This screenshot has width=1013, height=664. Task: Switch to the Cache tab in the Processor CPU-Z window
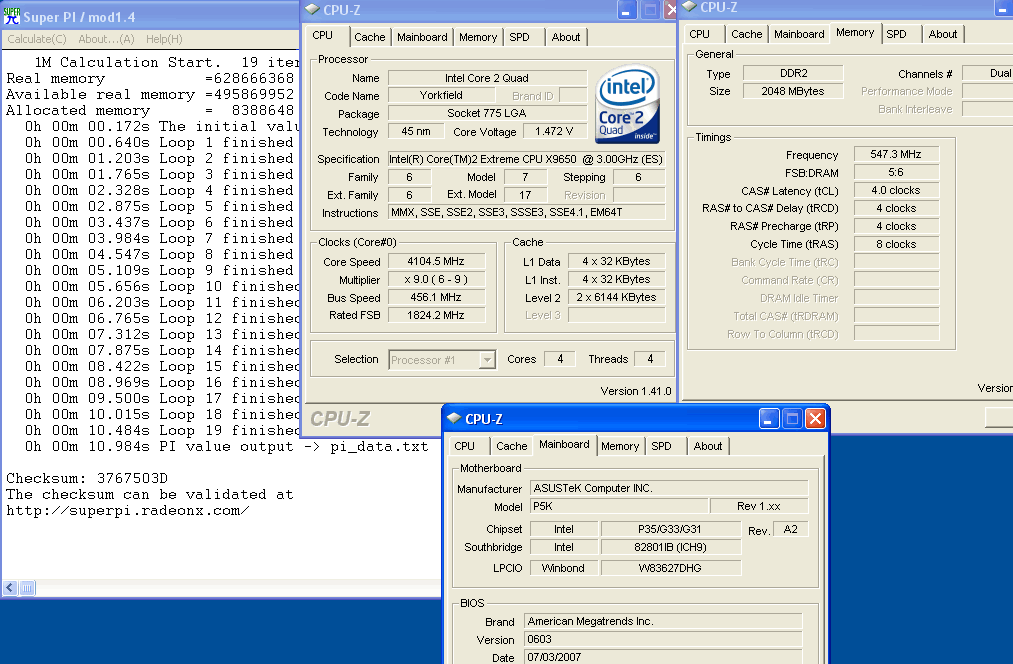370,37
